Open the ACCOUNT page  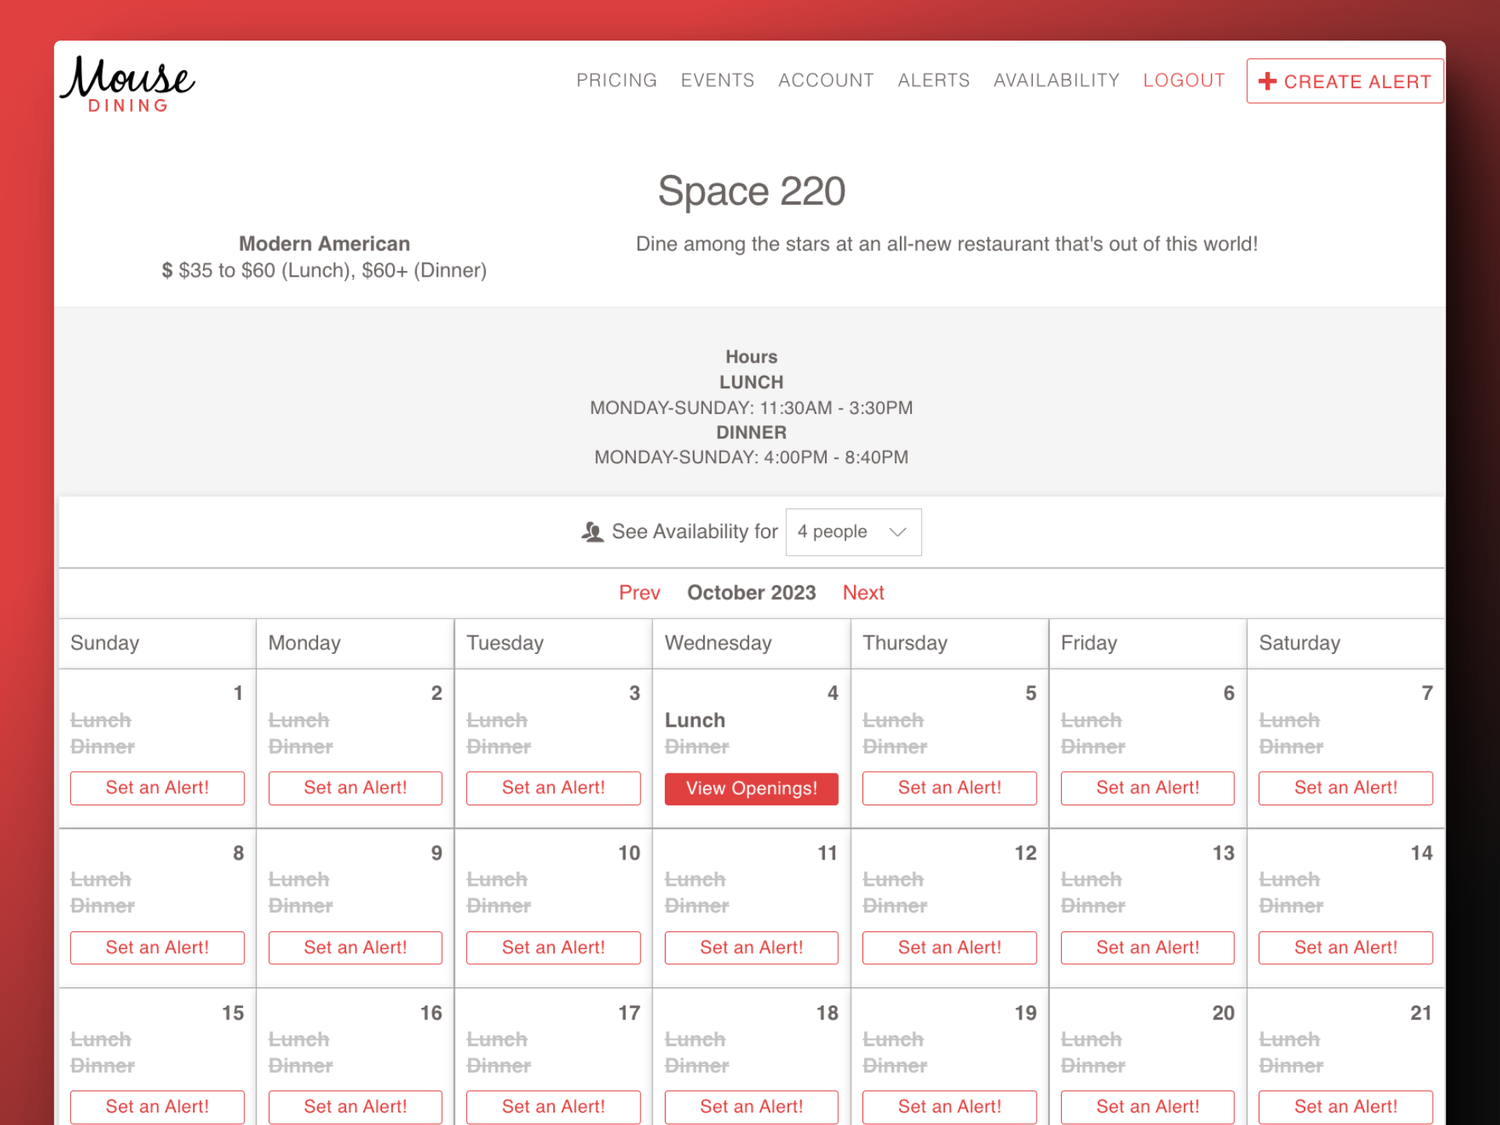point(826,80)
